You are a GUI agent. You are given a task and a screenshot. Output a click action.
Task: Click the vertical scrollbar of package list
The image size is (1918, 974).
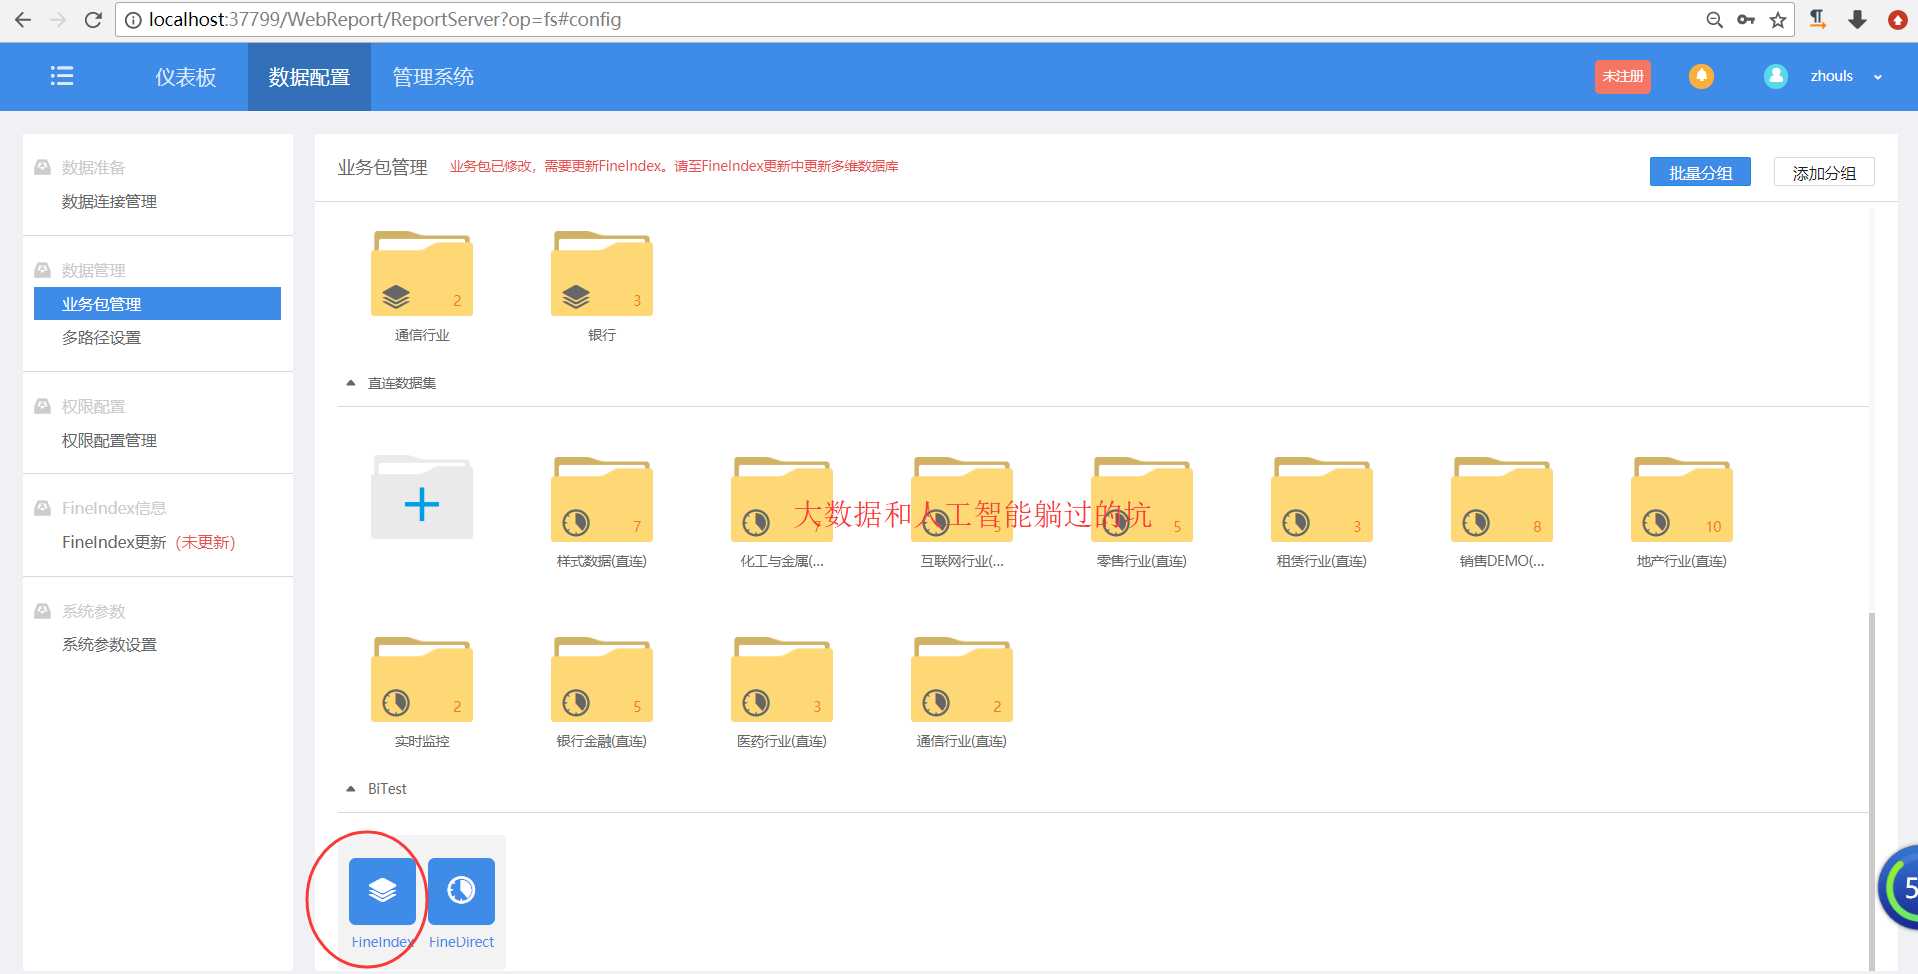[x=1872, y=790]
